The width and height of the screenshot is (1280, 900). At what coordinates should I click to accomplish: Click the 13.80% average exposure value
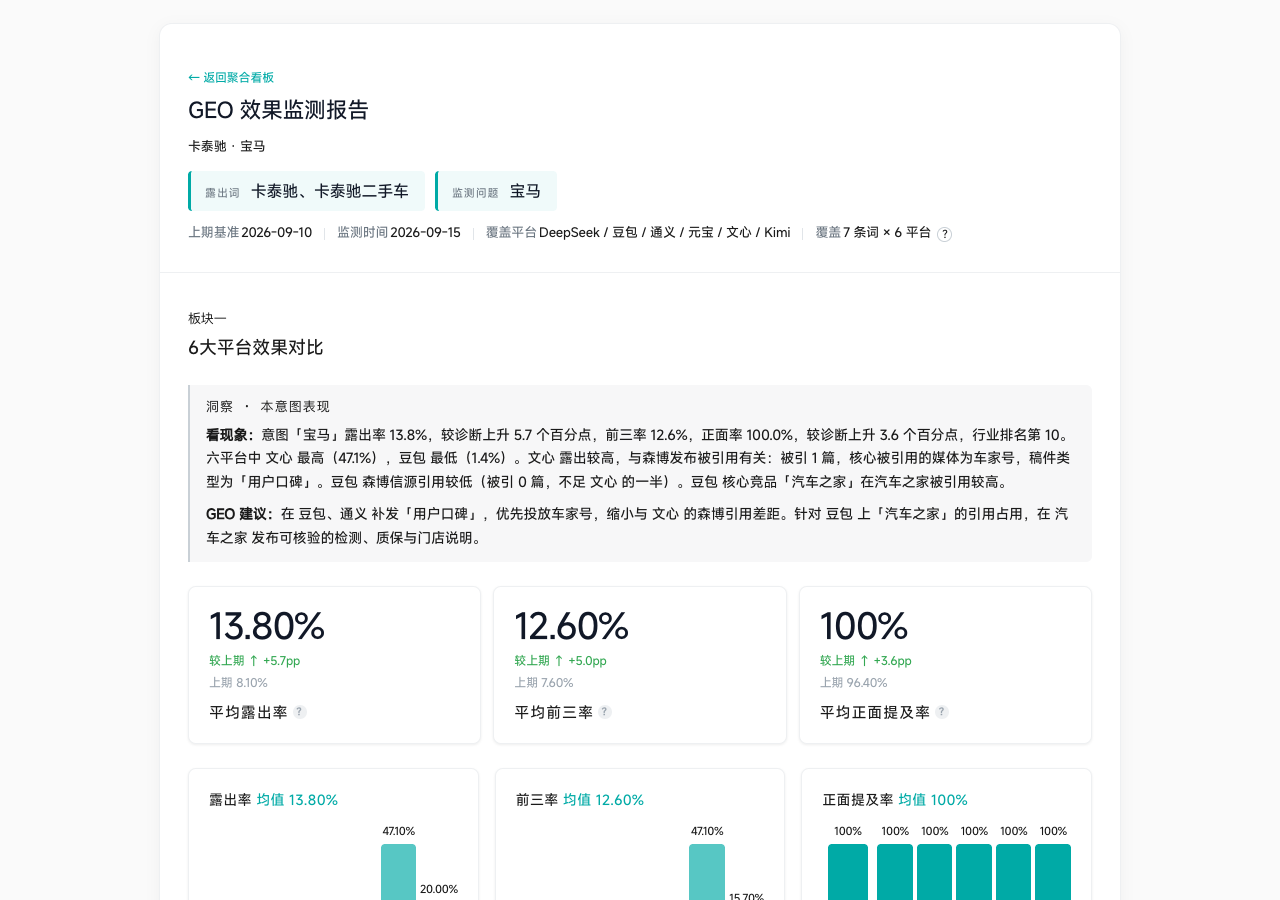pos(267,626)
